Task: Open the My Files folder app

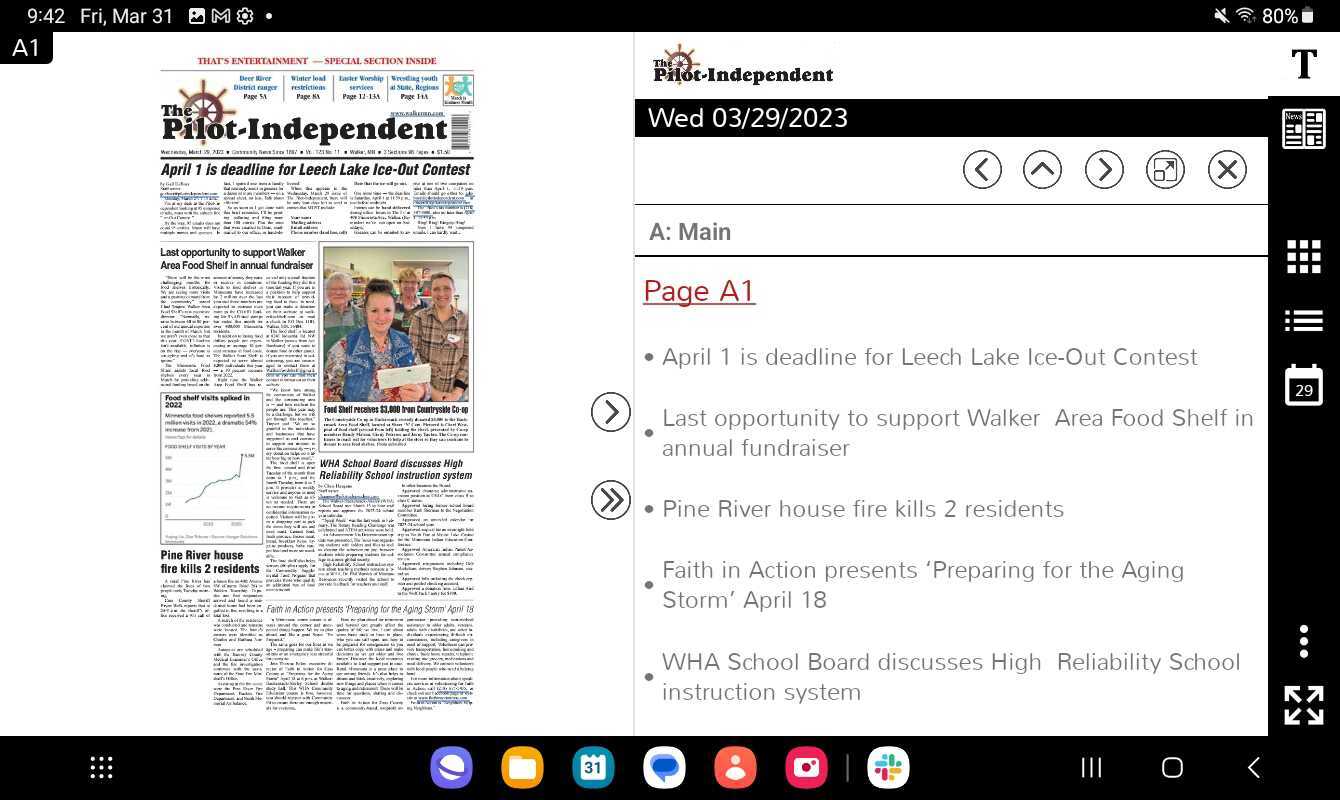Action: (x=522, y=768)
